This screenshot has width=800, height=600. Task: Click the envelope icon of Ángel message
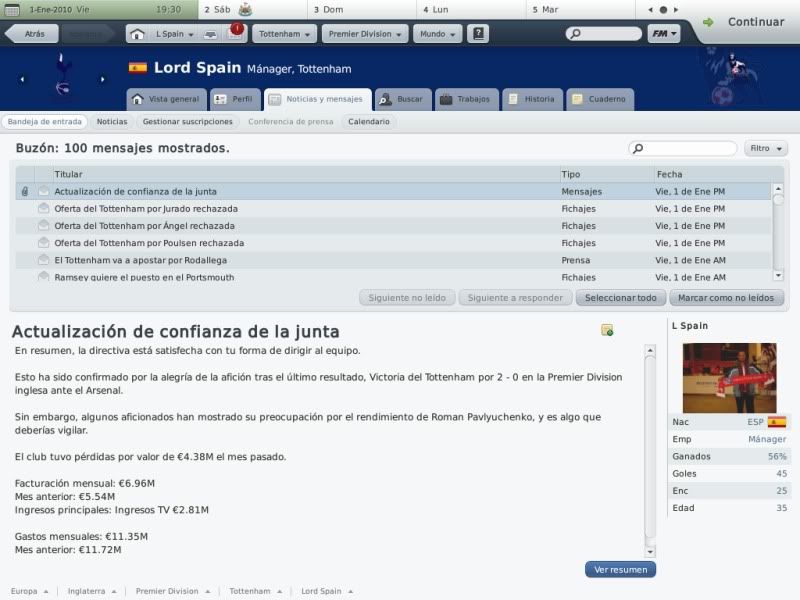[44, 226]
